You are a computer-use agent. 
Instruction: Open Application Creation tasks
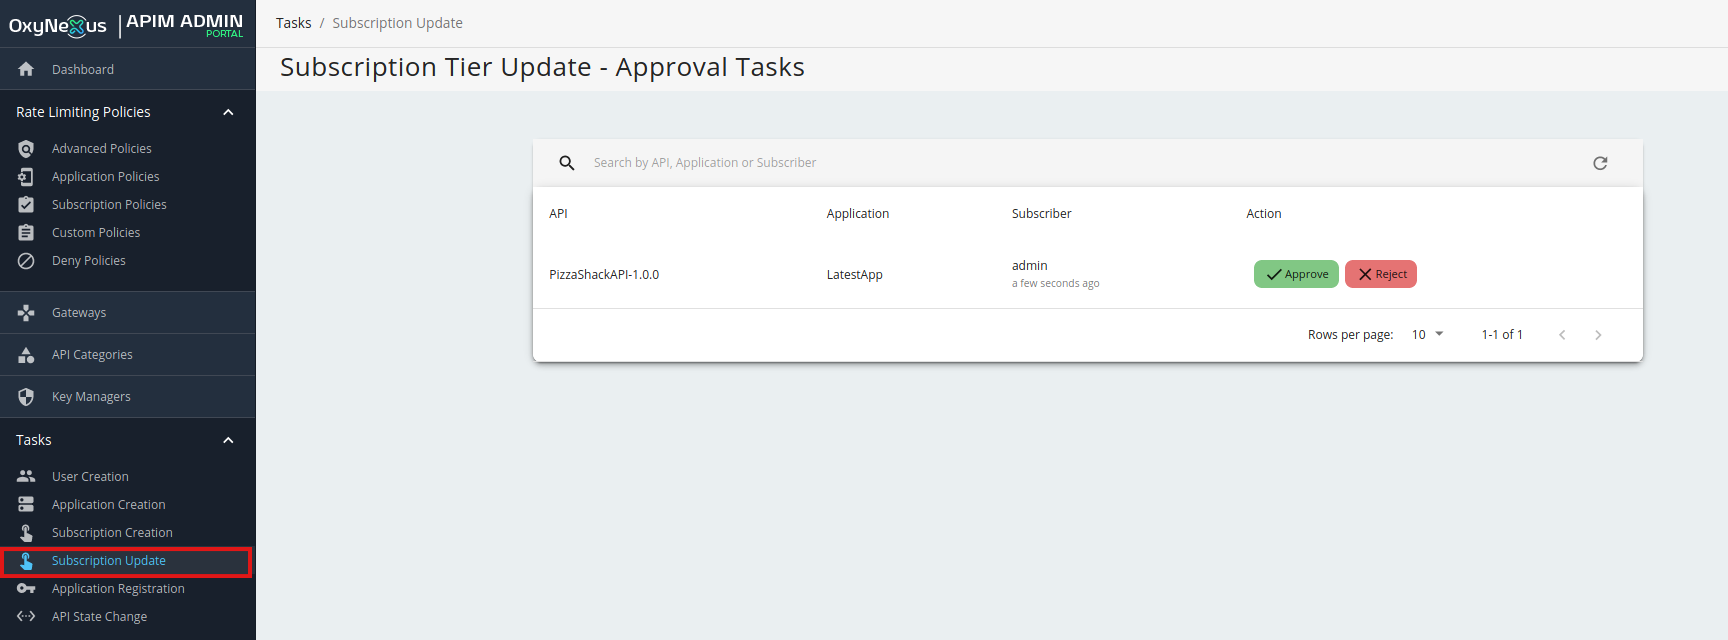pos(127,504)
